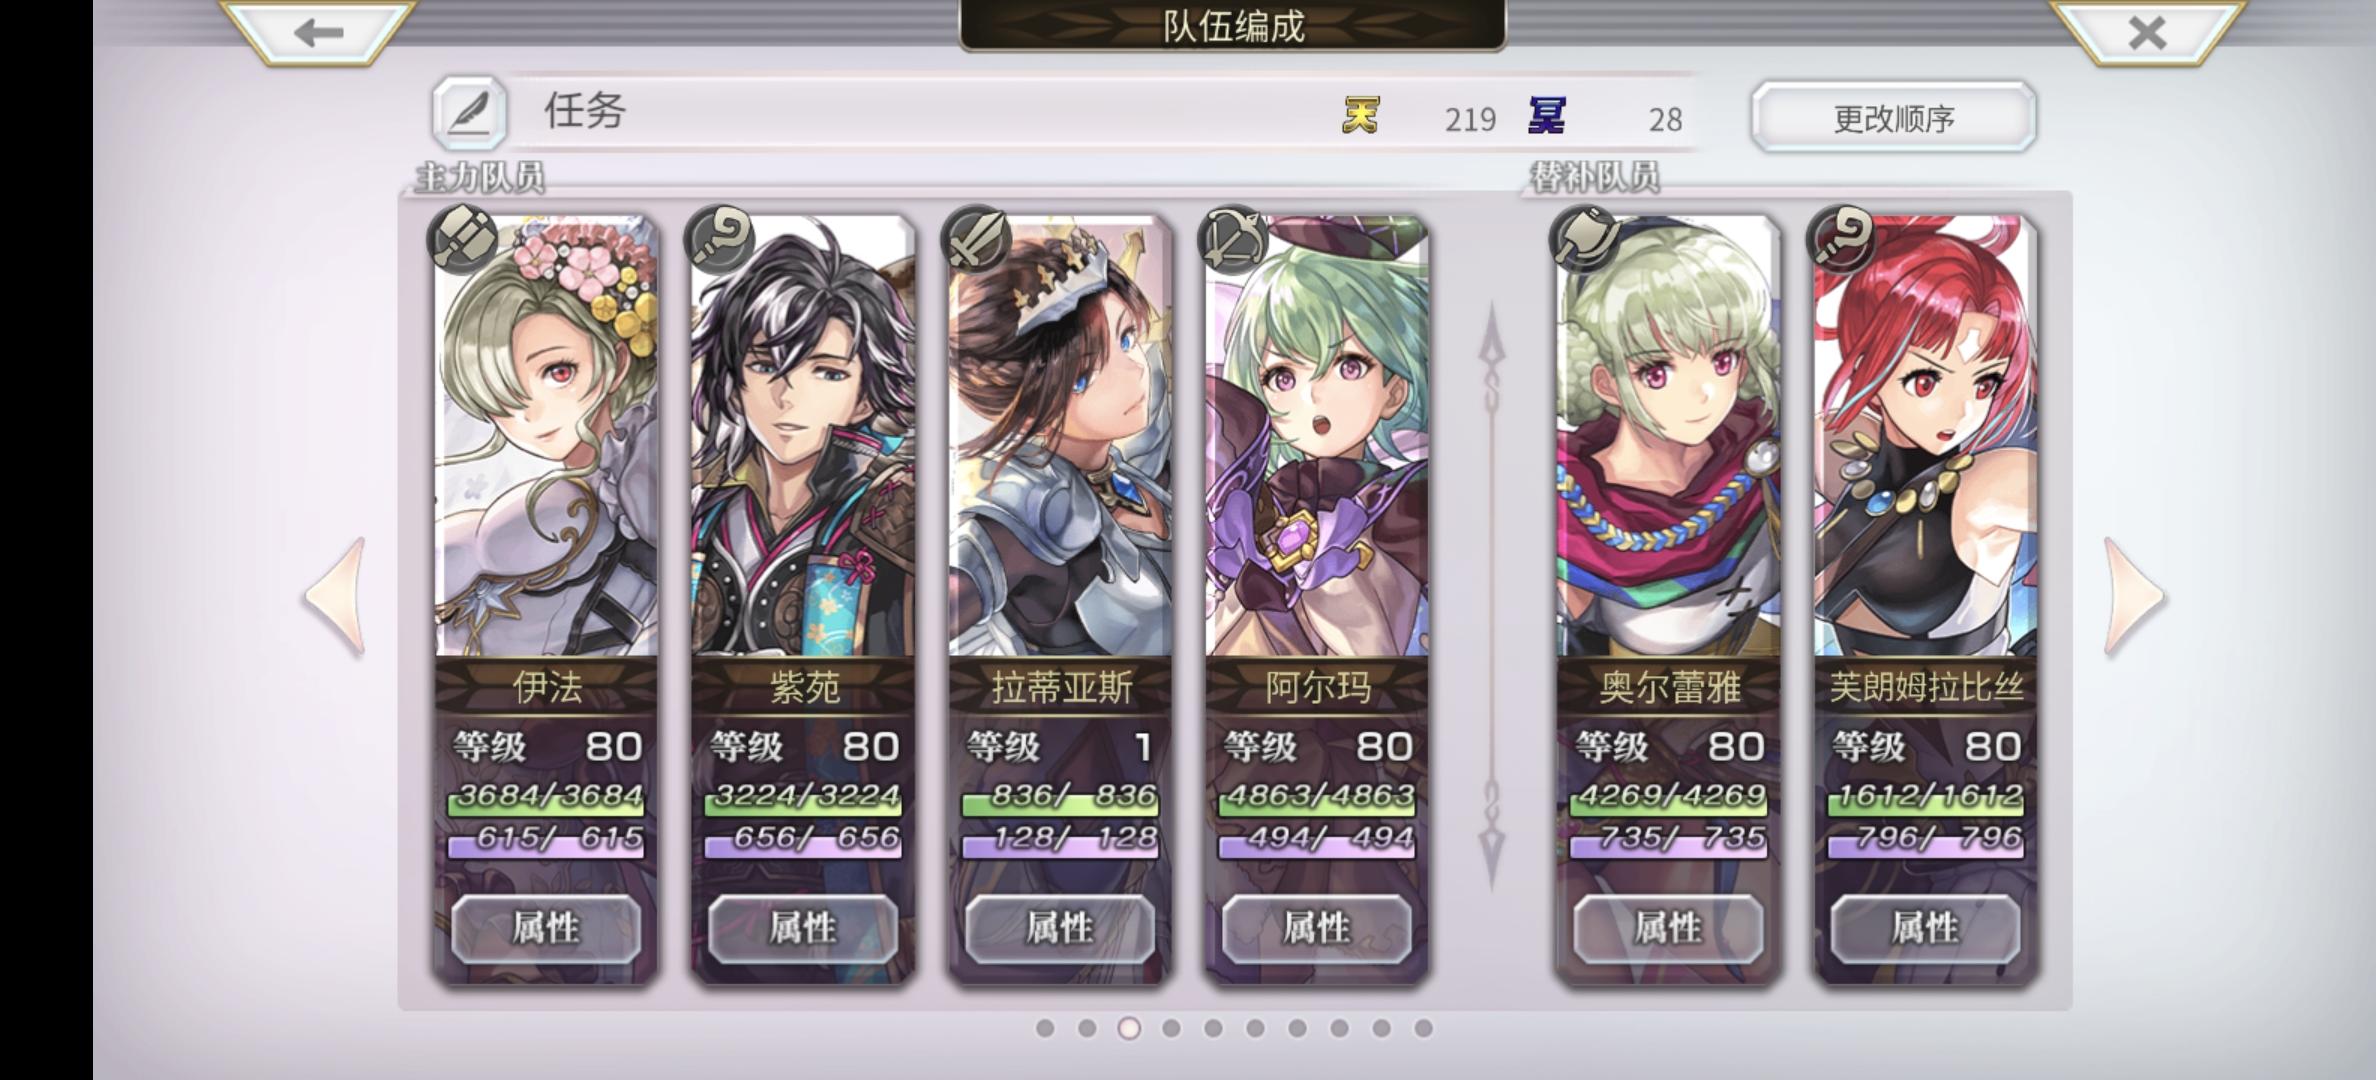Open 属性 for 阿尔玛
The width and height of the screenshot is (2376, 1080).
click(1317, 928)
